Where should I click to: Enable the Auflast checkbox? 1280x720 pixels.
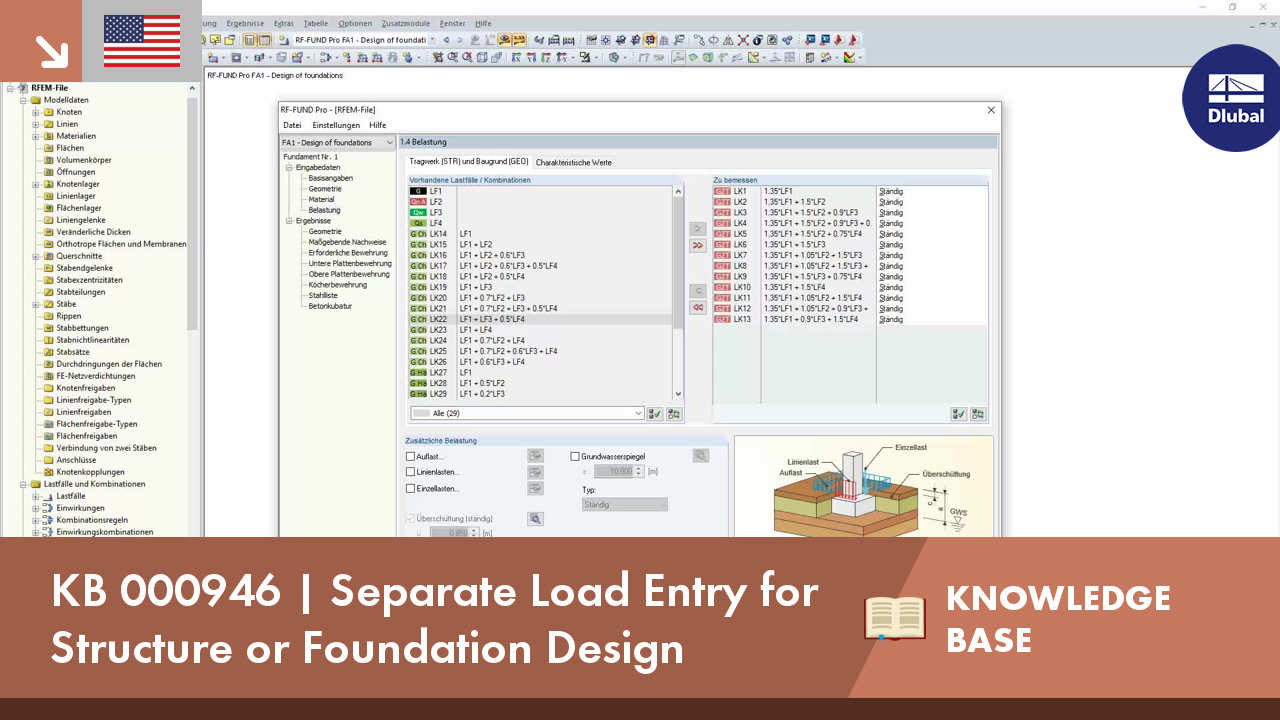[409, 456]
